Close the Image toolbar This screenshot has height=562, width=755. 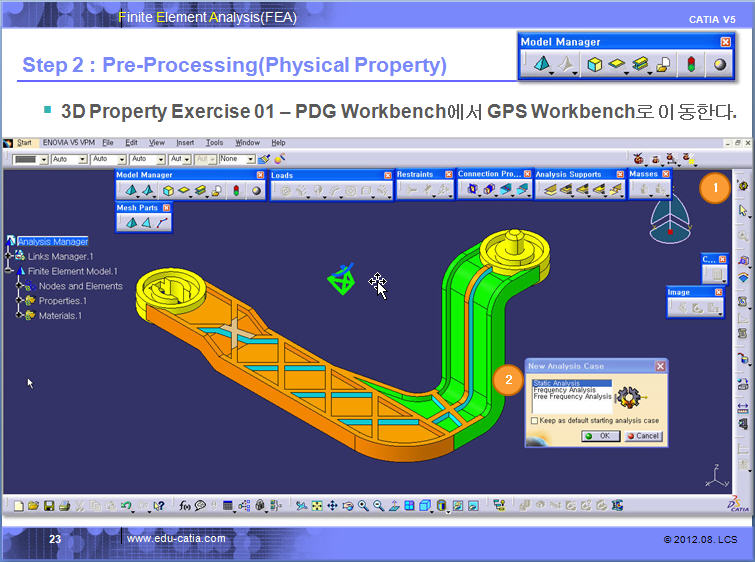(x=718, y=292)
